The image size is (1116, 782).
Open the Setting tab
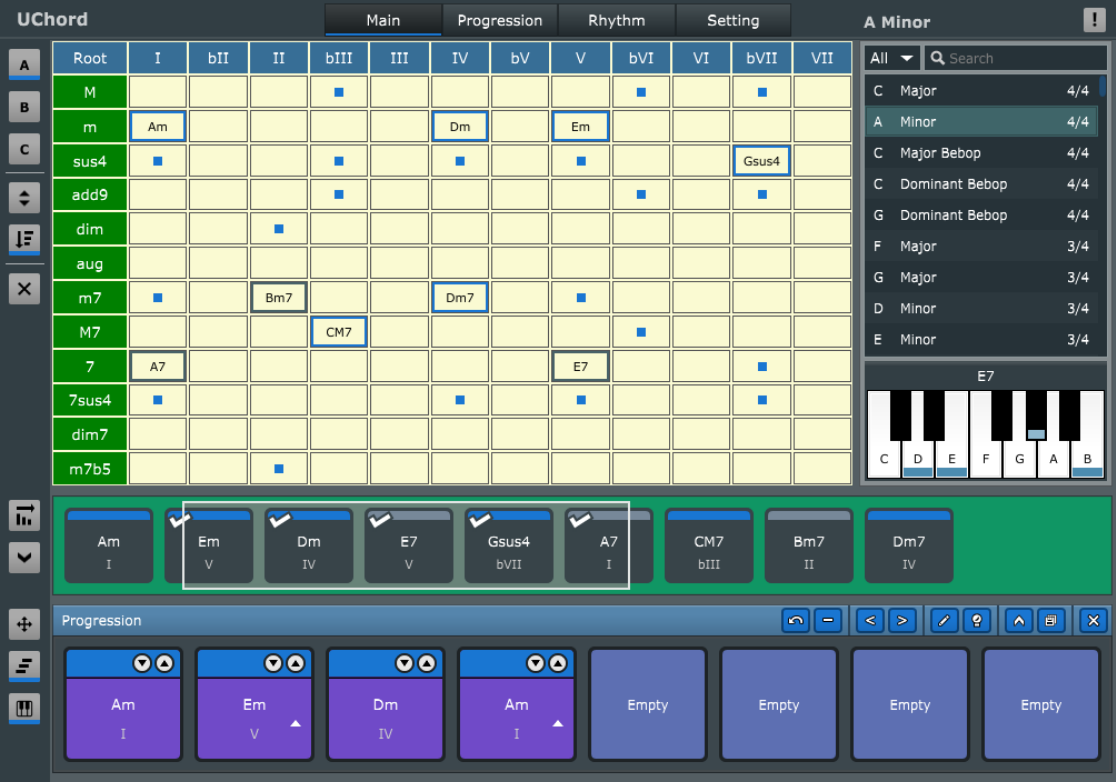[733, 20]
